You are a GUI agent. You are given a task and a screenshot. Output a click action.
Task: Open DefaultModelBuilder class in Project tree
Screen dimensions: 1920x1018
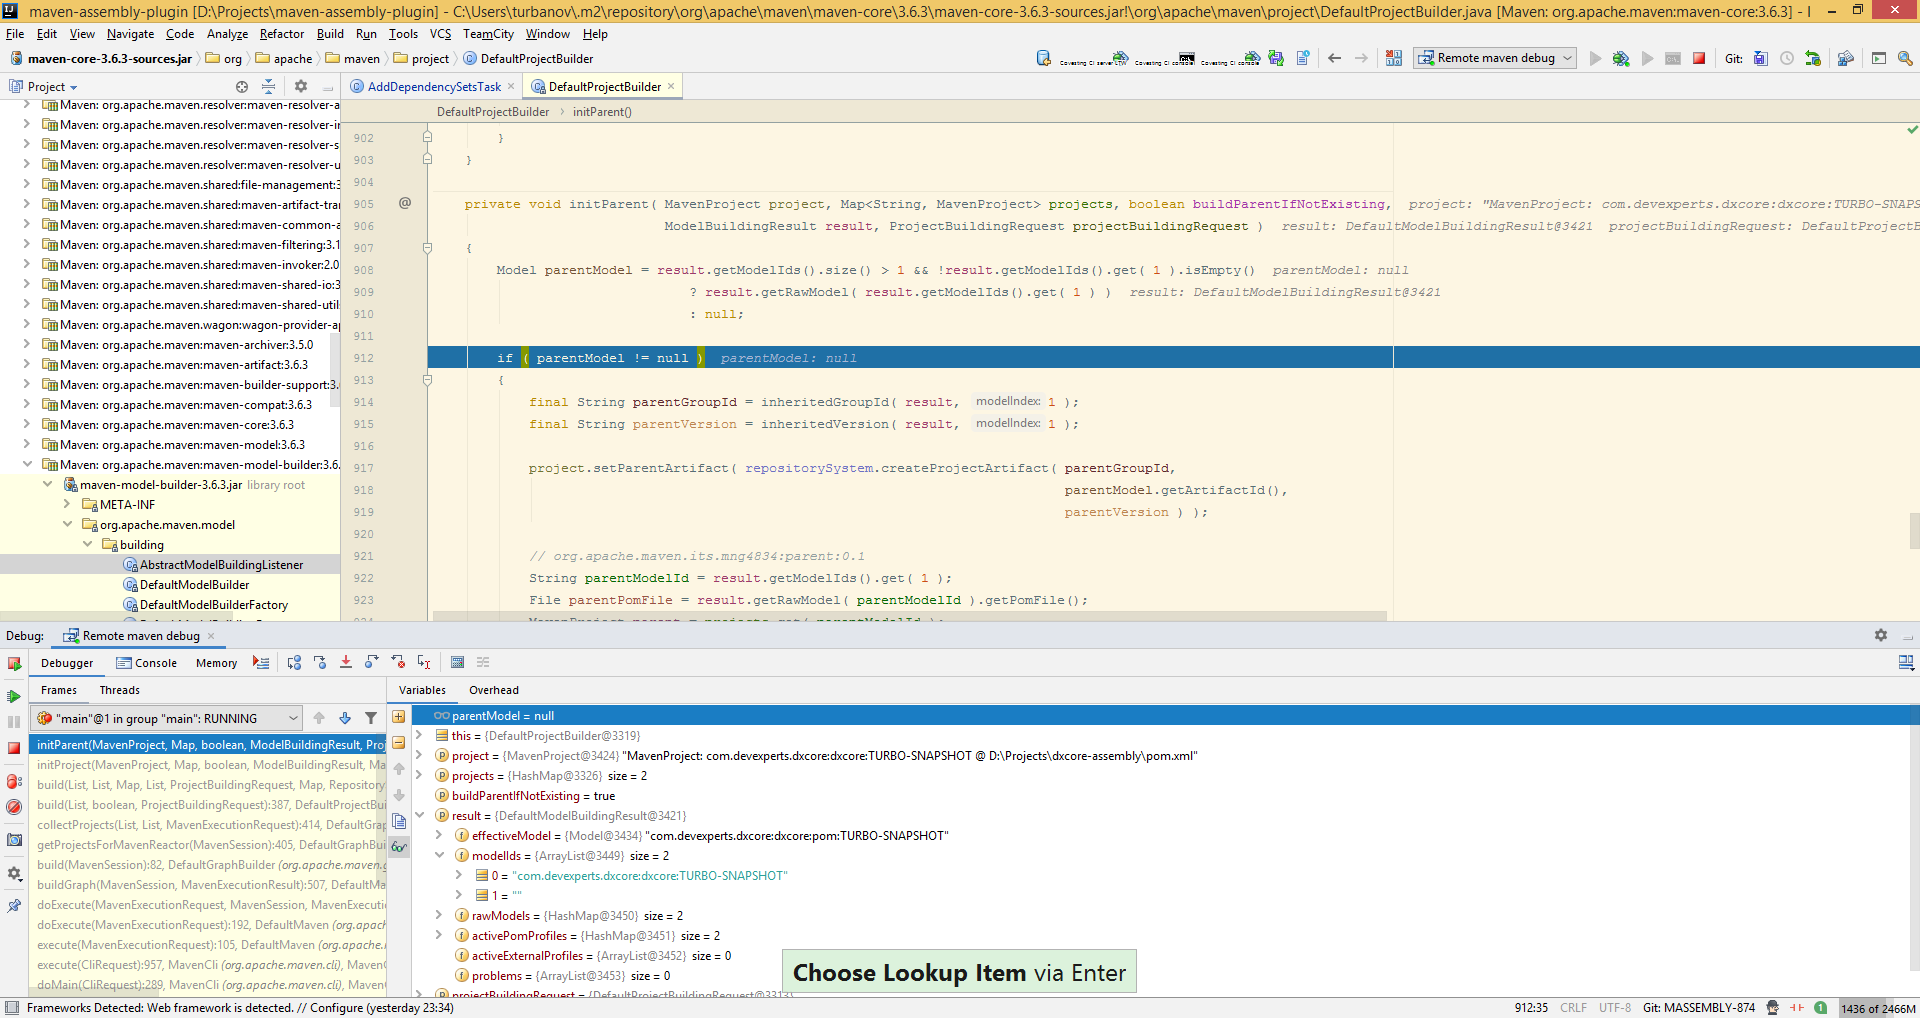(194, 585)
